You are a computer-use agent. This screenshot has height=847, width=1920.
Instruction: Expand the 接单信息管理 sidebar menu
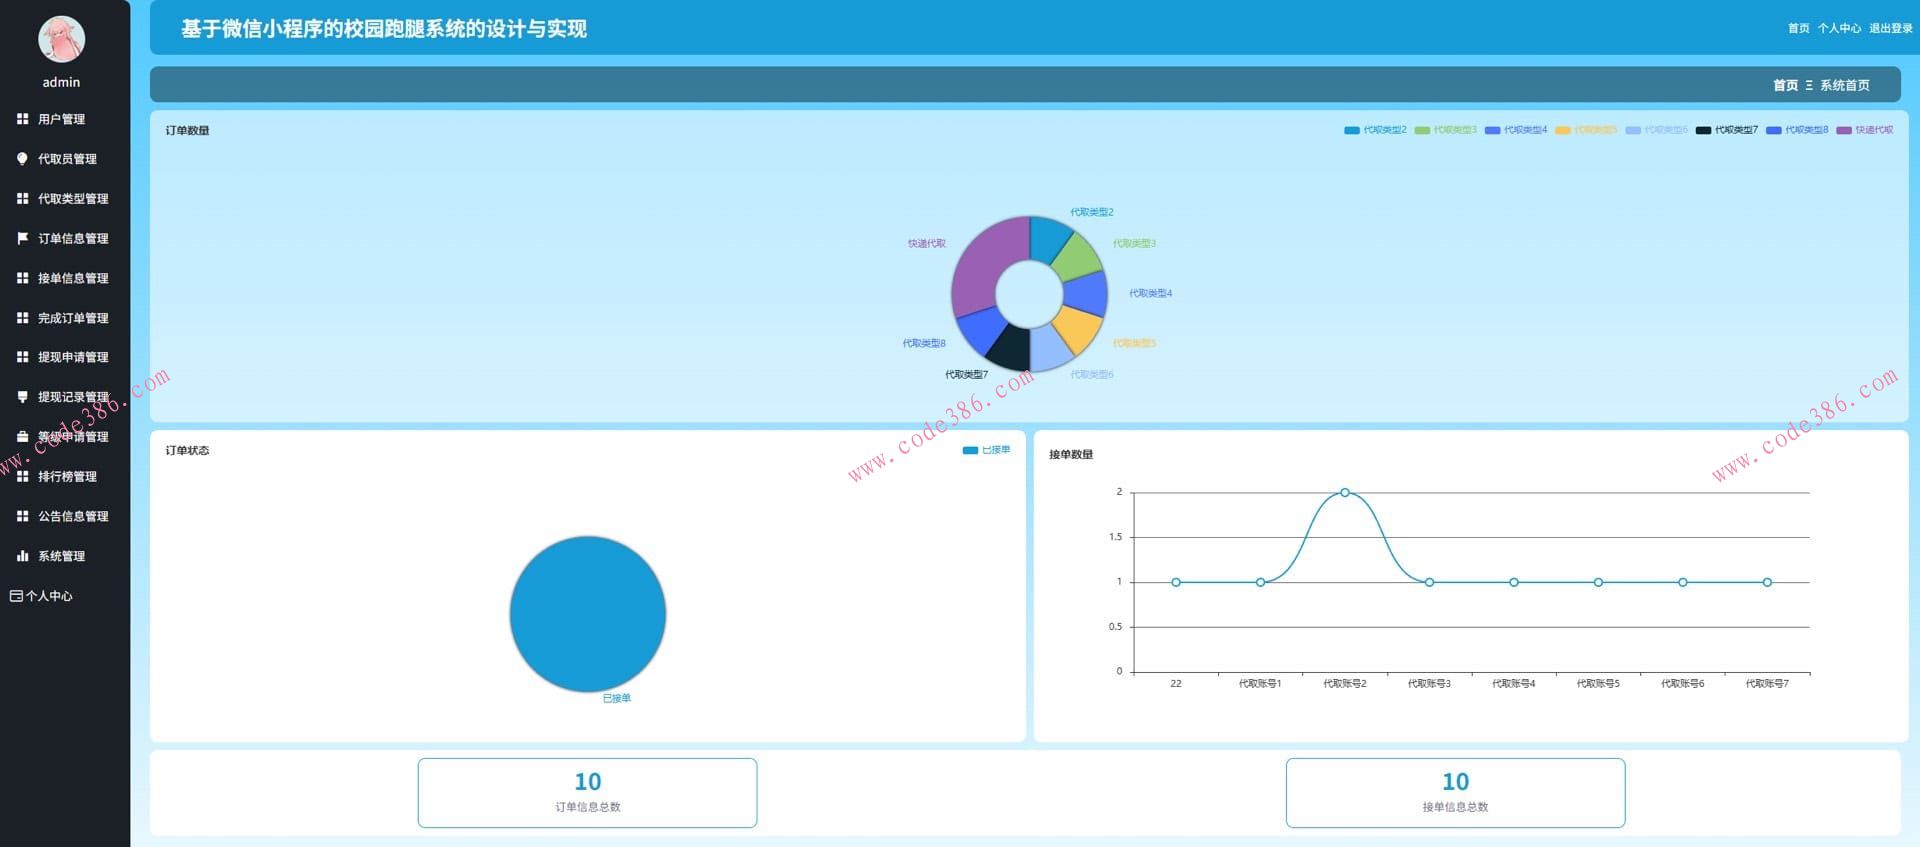[73, 278]
